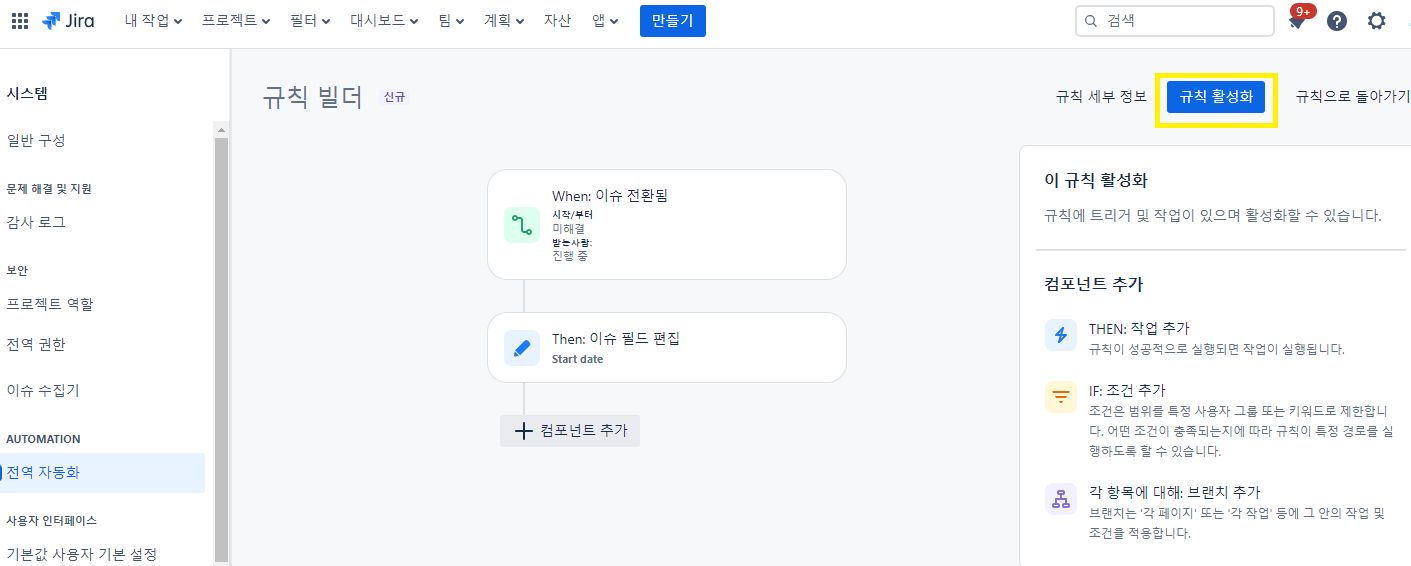Expand the 내 작업 dropdown menu

(x=154, y=21)
